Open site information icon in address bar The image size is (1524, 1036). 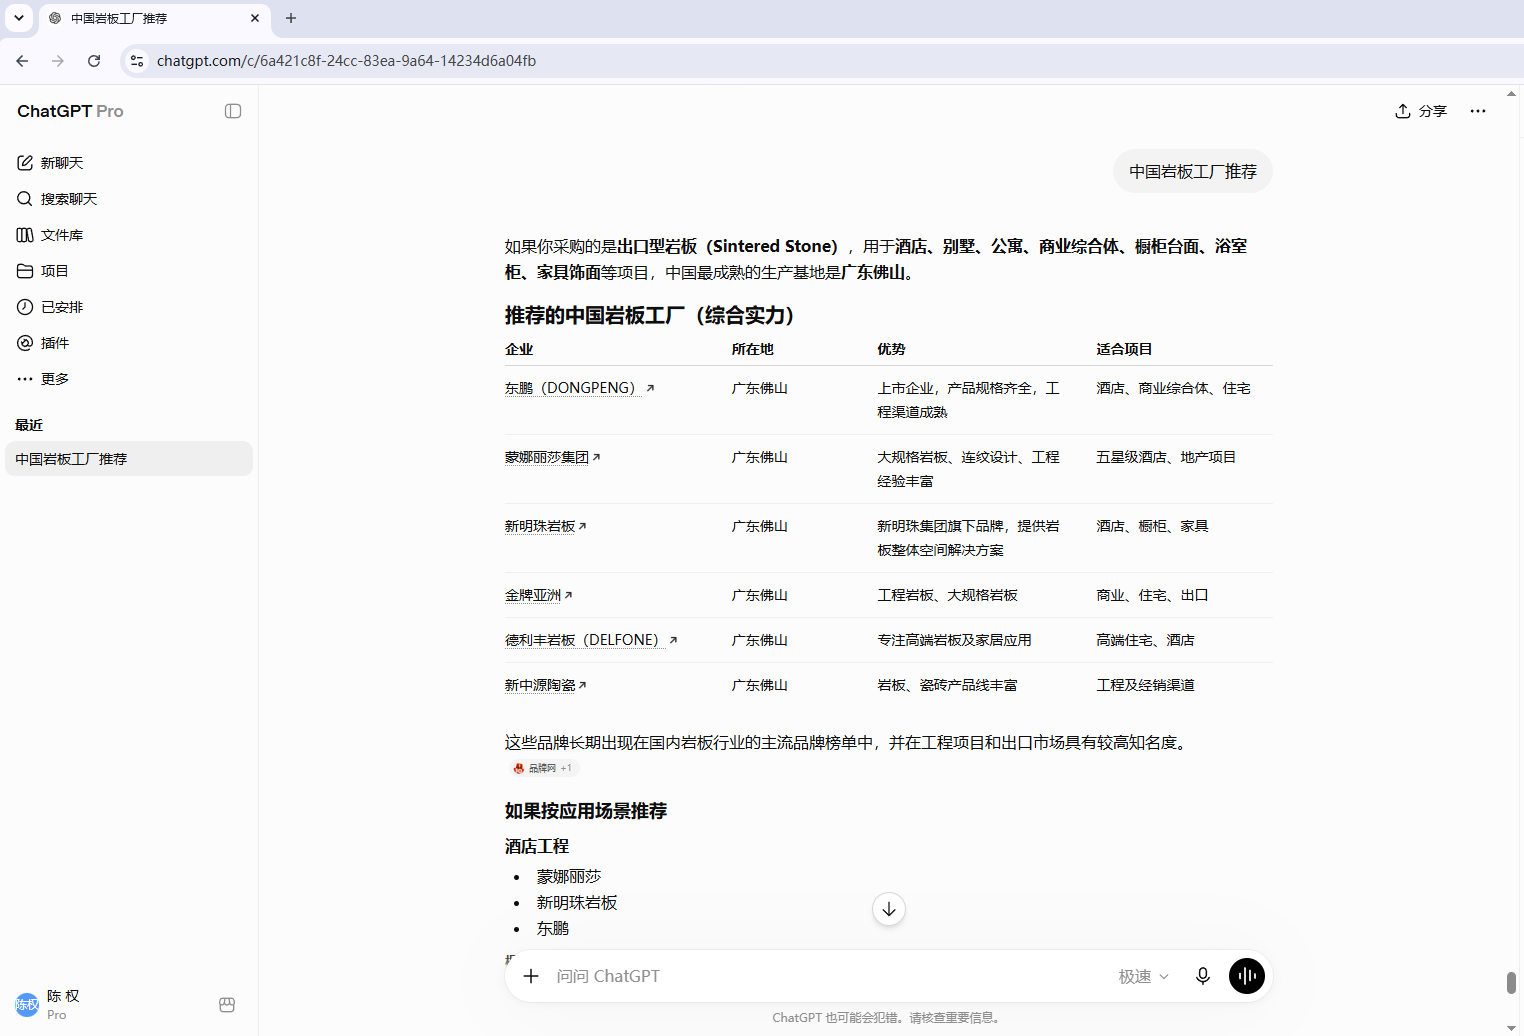pos(137,61)
